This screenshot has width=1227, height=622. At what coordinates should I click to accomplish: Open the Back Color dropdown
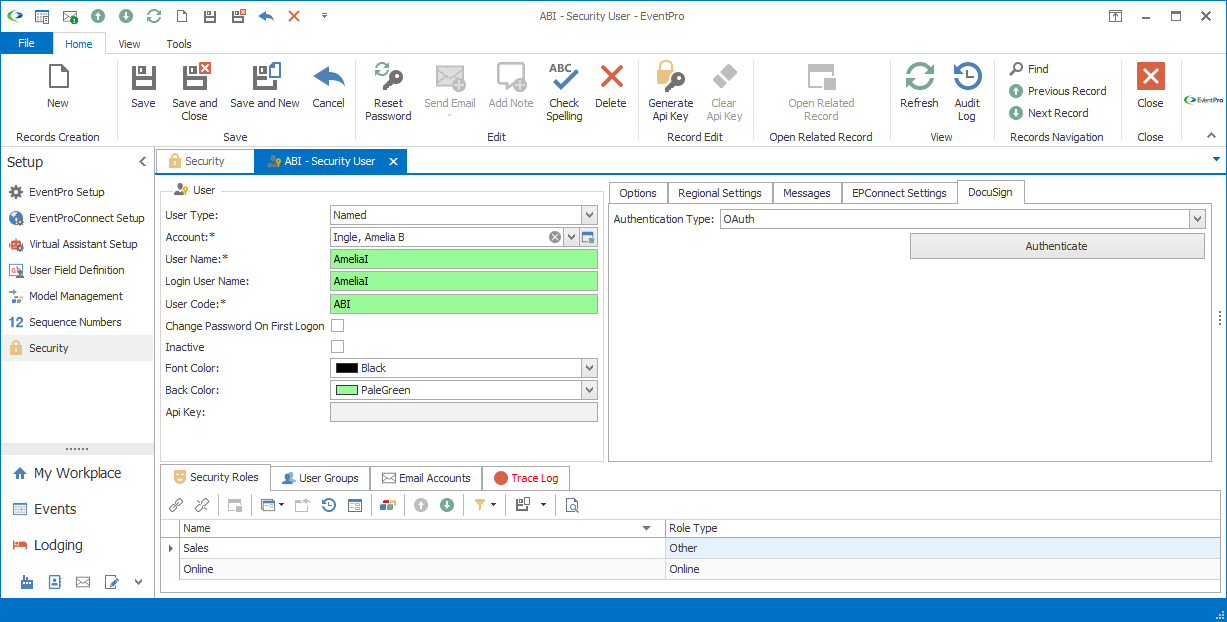coord(589,390)
